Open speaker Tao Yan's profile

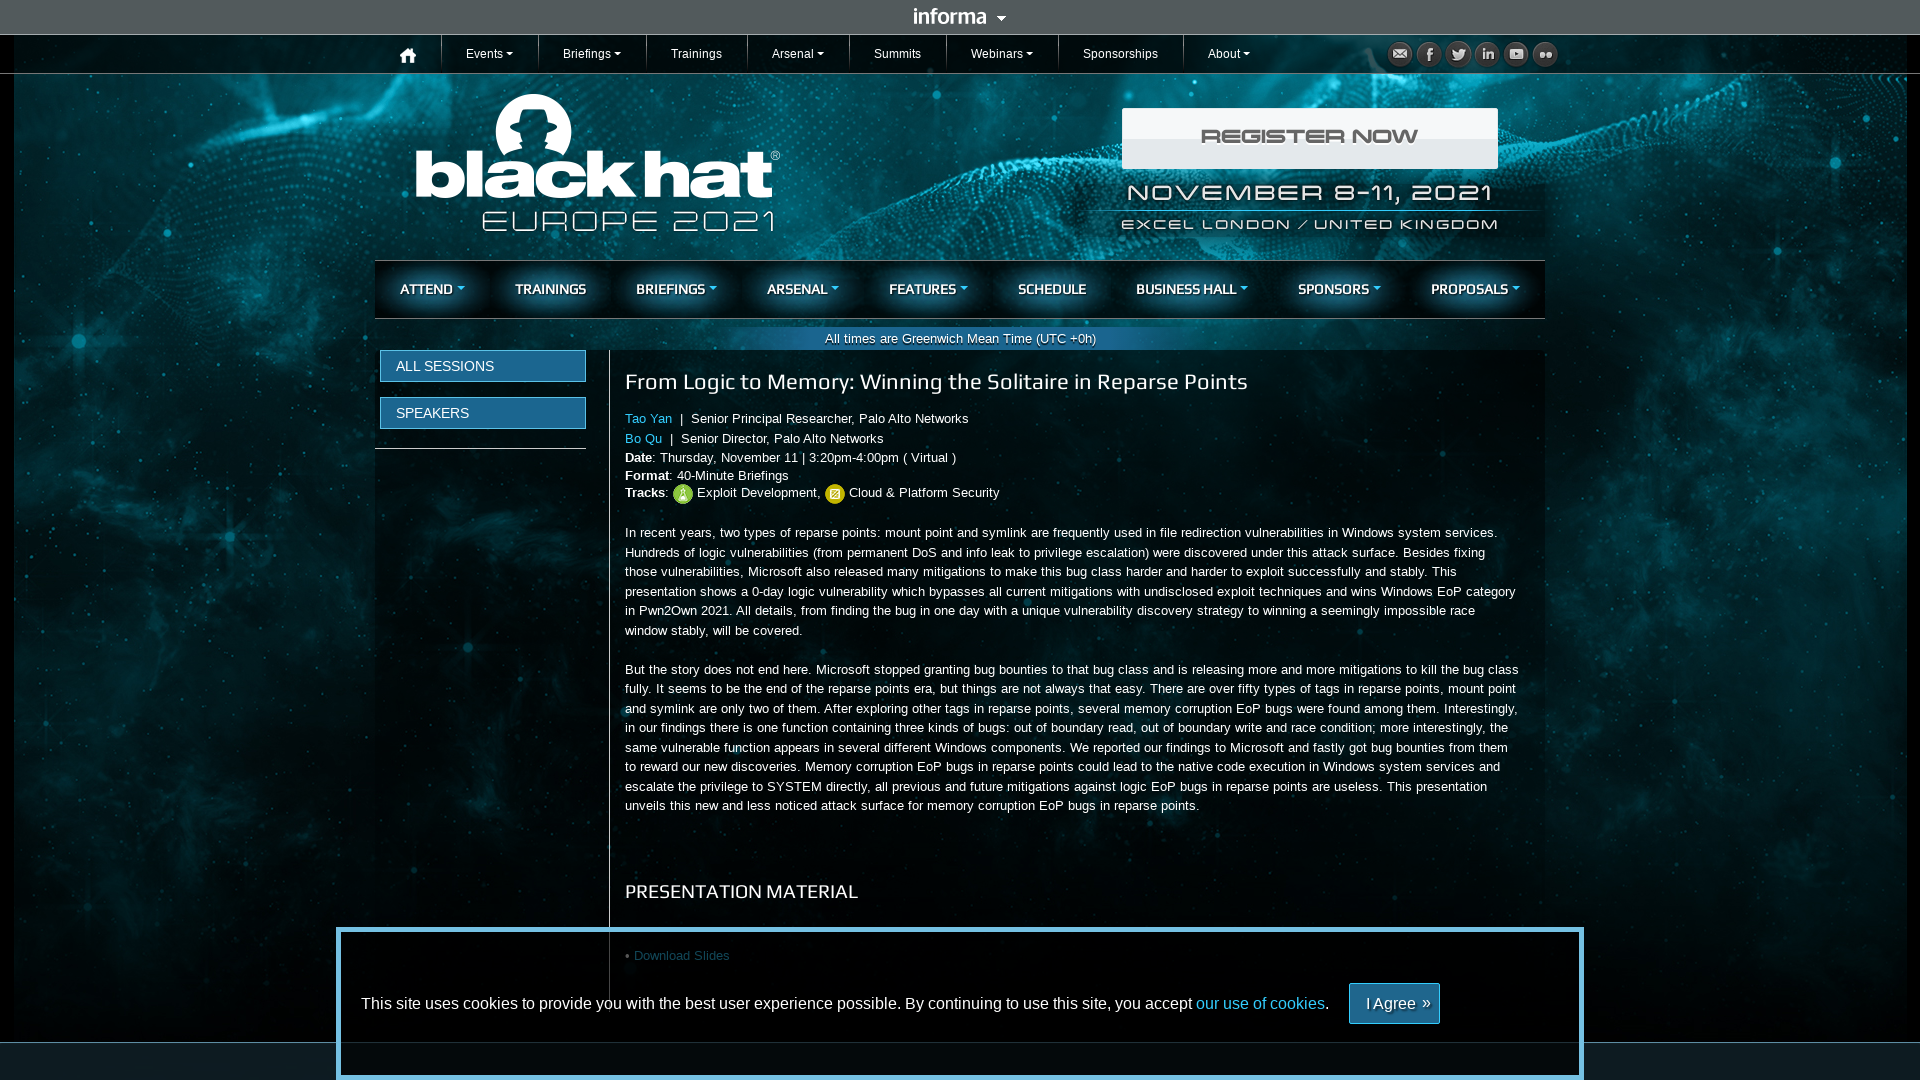tap(648, 419)
